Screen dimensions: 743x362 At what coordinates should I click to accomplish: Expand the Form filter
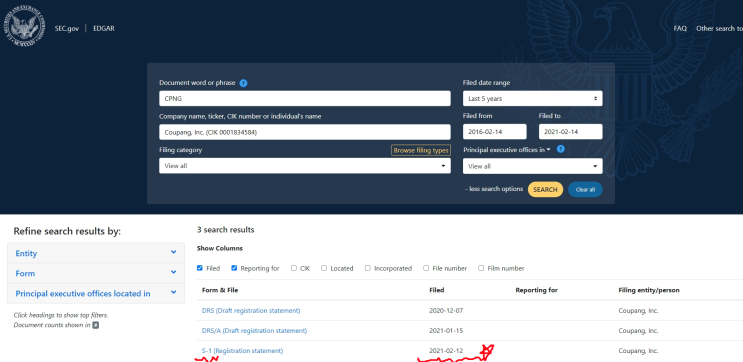[96, 273]
